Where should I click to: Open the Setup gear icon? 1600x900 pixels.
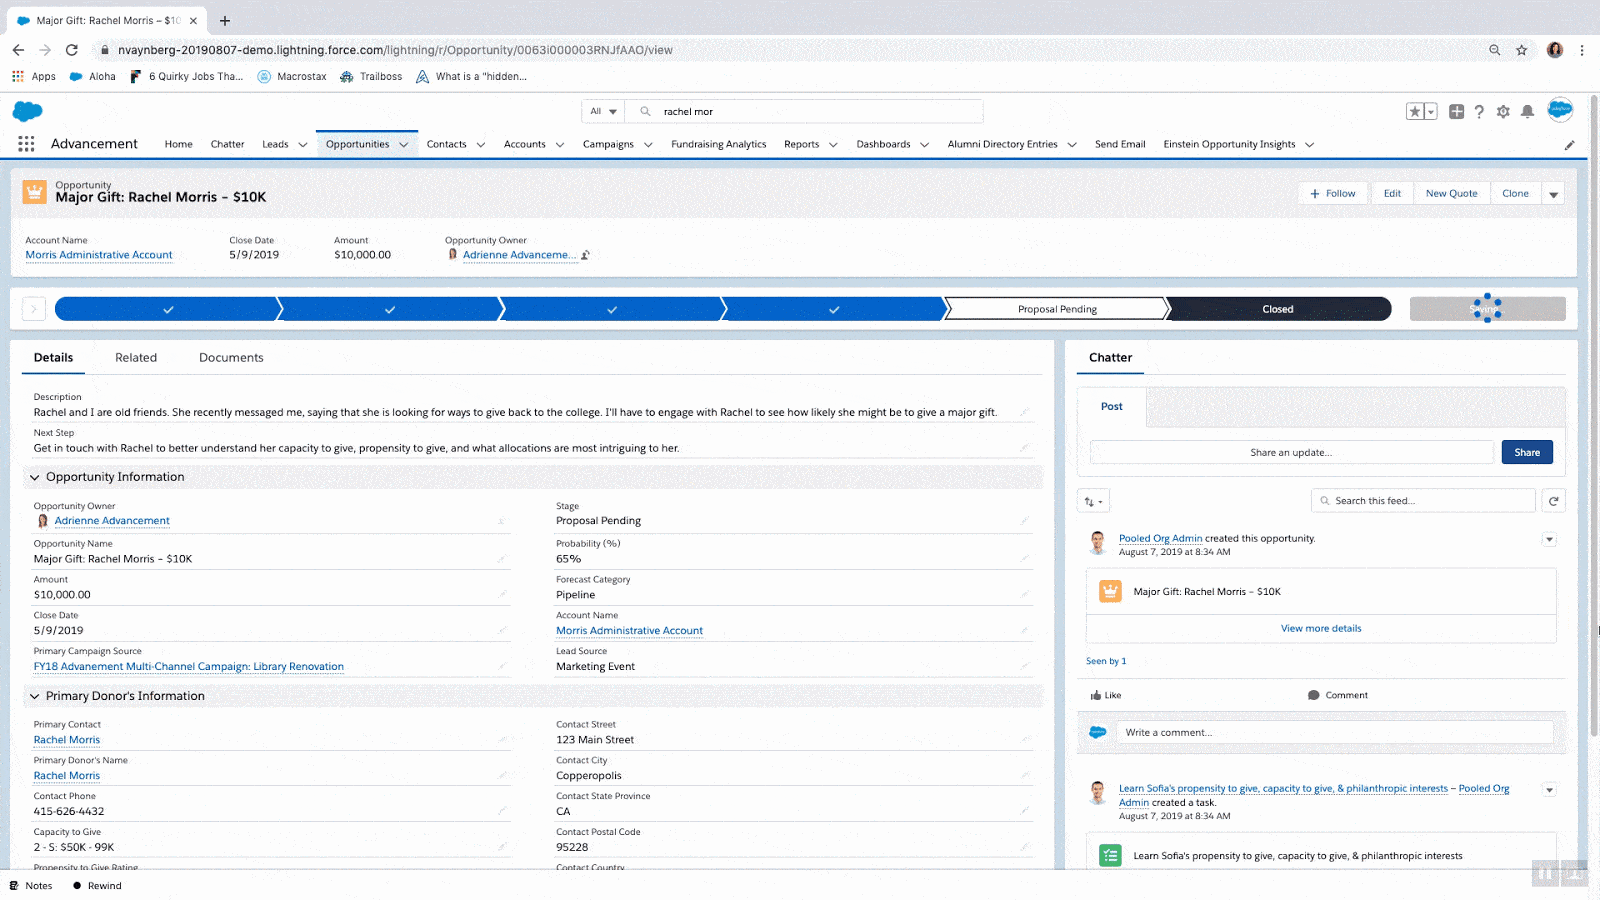coord(1503,112)
